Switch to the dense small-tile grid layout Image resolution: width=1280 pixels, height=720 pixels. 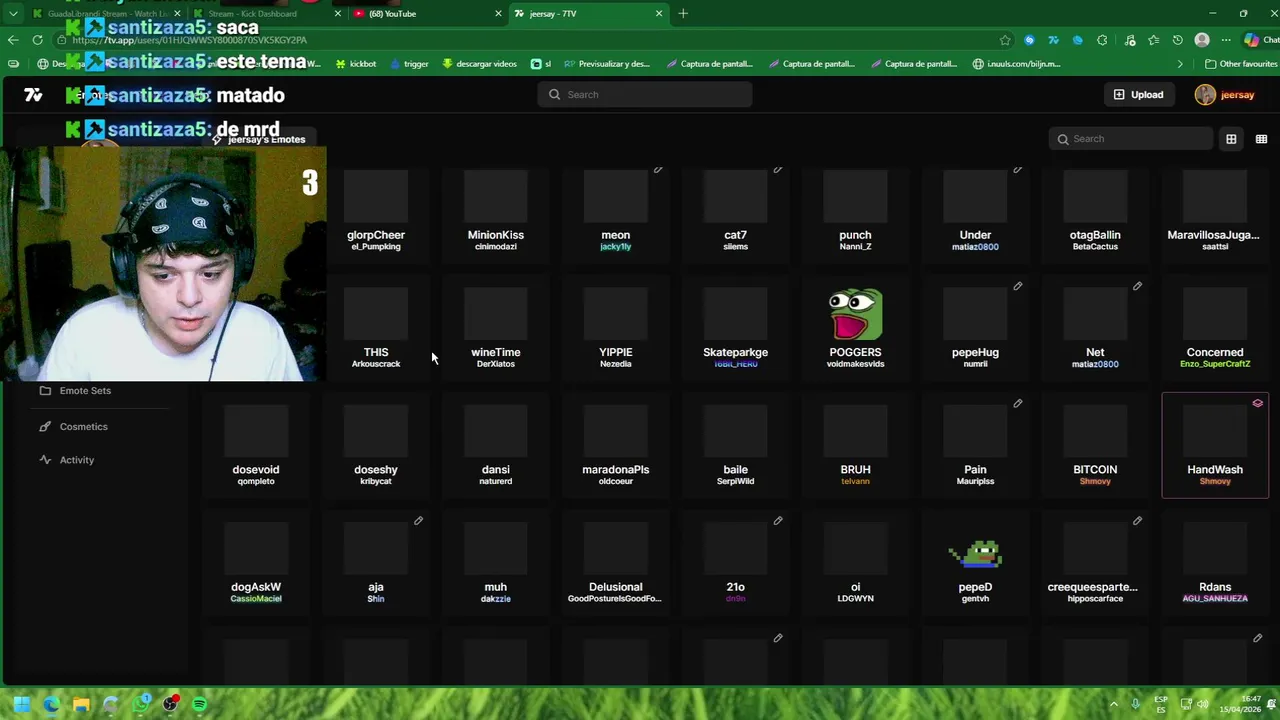coord(1261,139)
